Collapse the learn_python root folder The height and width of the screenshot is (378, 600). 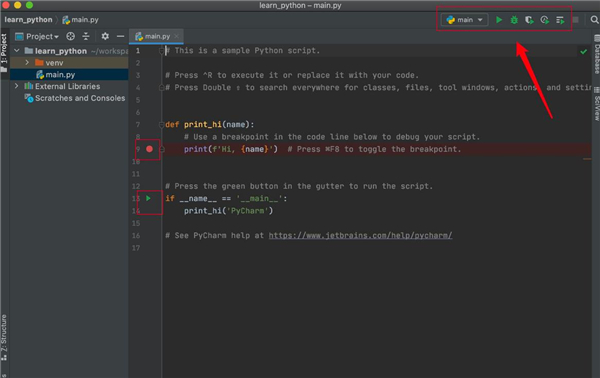[17, 51]
